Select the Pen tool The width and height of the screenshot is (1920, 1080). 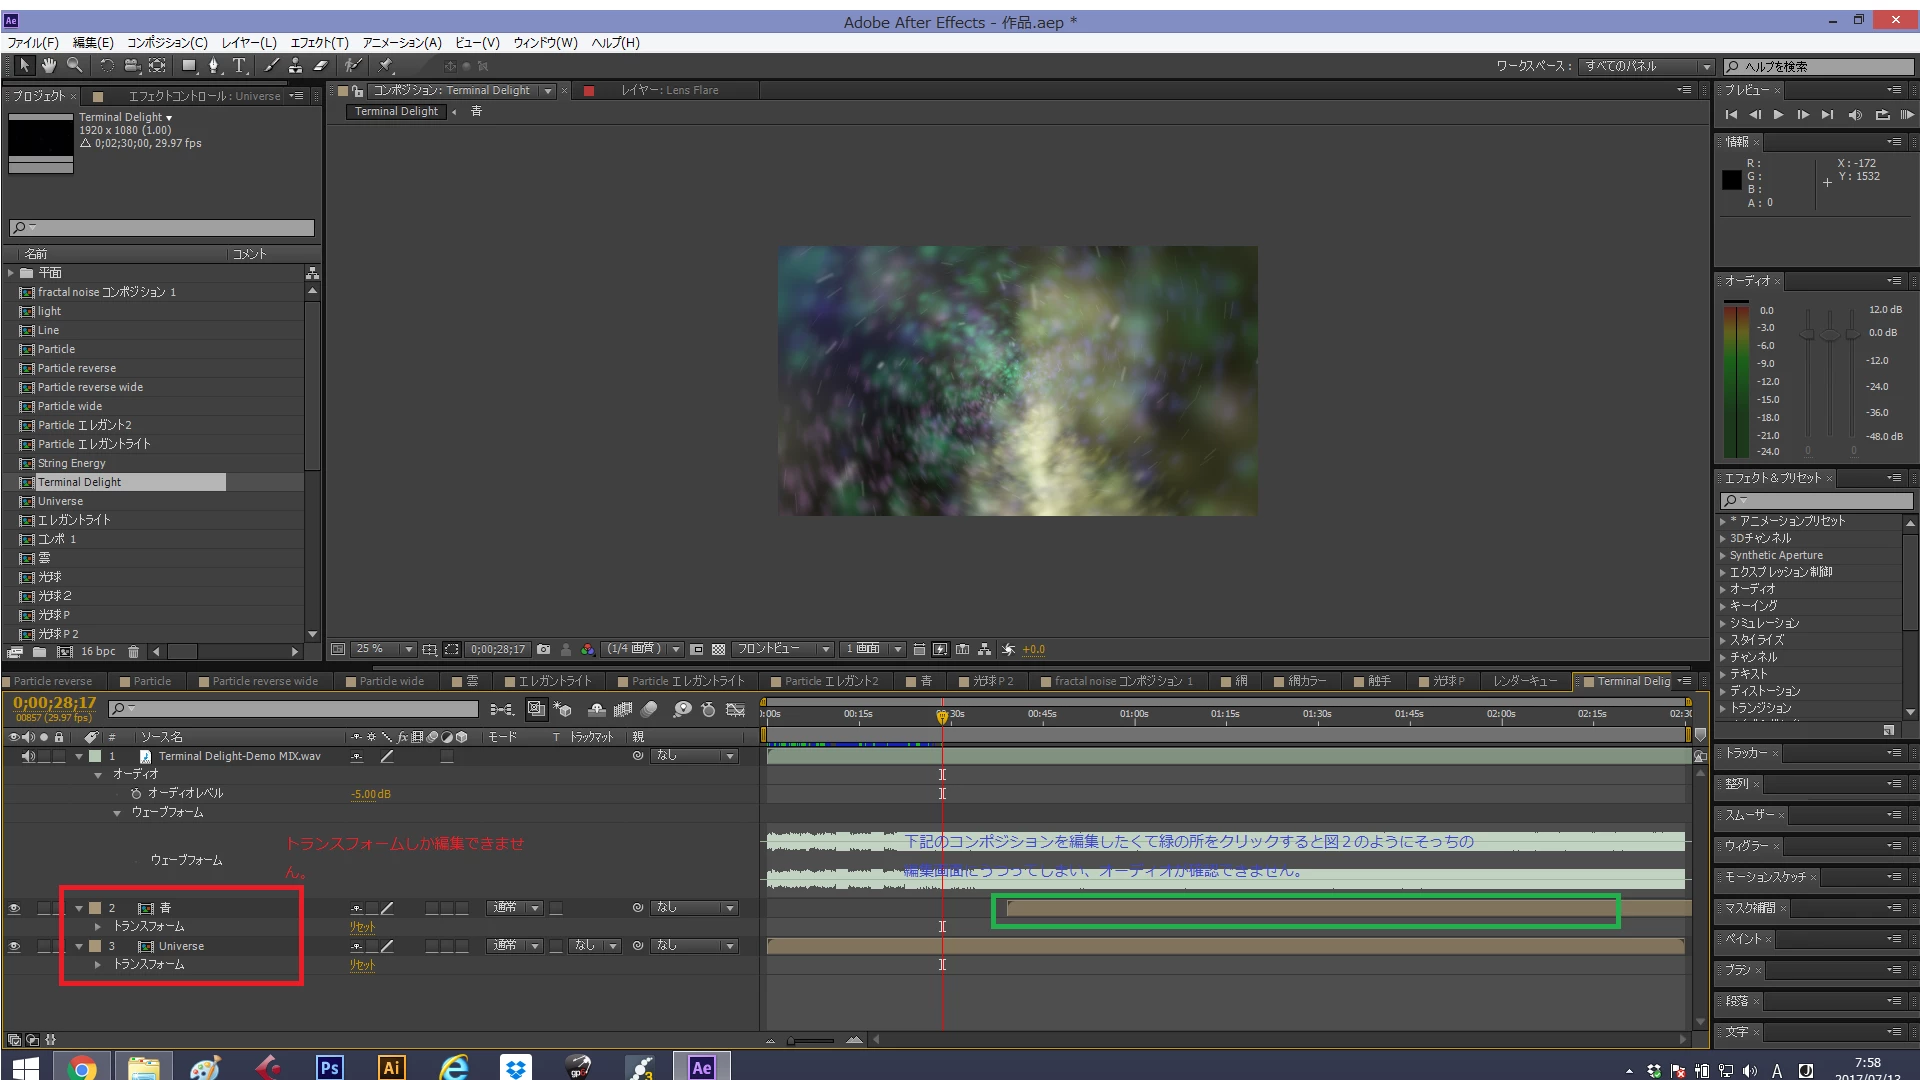pyautogui.click(x=213, y=66)
